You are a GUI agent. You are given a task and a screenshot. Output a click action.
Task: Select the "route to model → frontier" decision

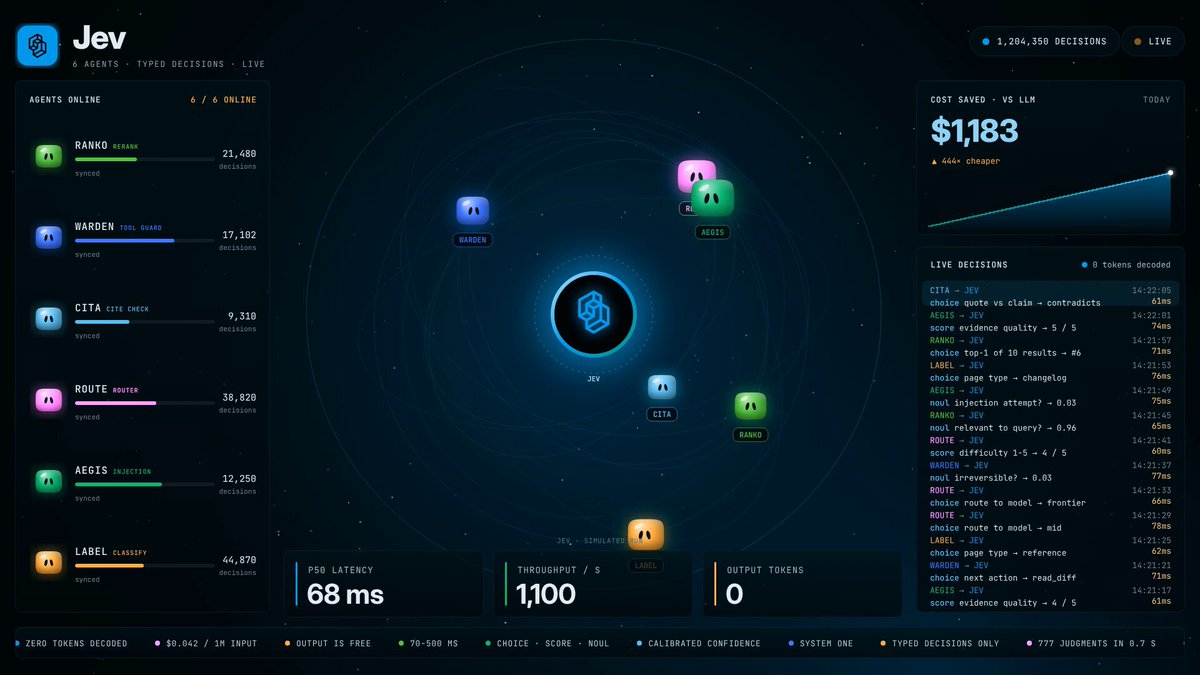click(x=1050, y=496)
